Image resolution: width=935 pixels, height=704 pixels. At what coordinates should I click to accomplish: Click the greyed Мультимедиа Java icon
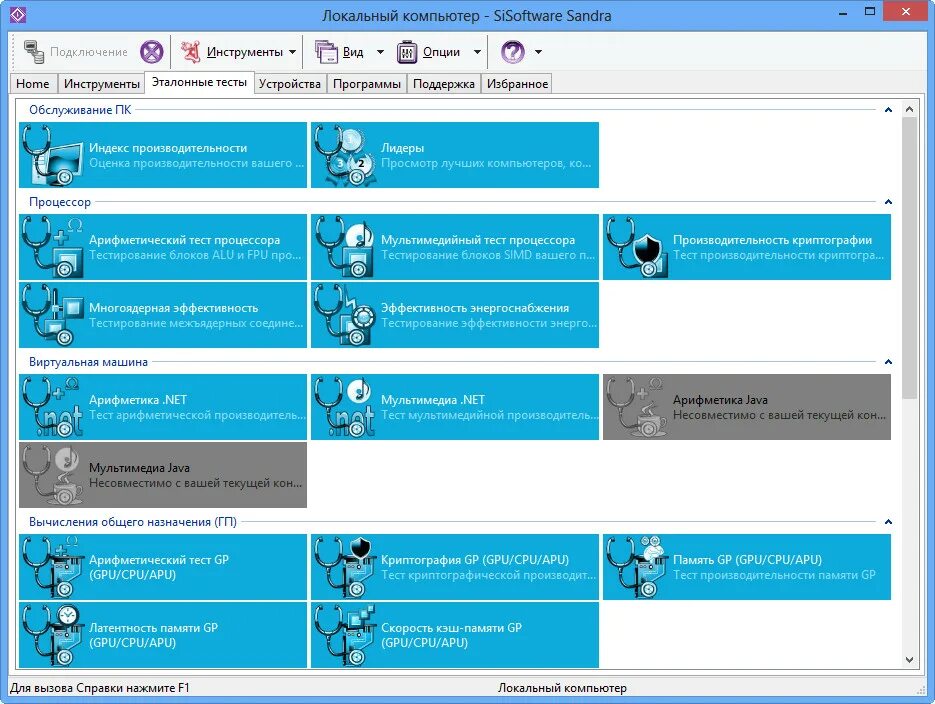point(52,475)
